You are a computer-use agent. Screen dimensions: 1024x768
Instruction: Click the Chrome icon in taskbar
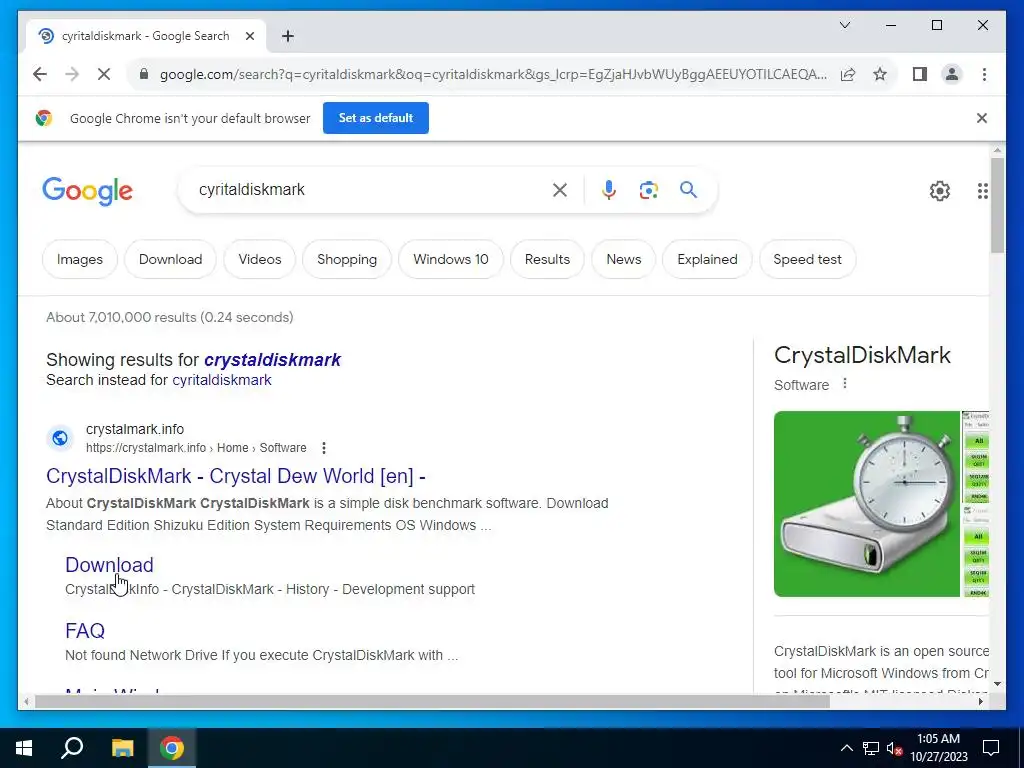point(172,748)
